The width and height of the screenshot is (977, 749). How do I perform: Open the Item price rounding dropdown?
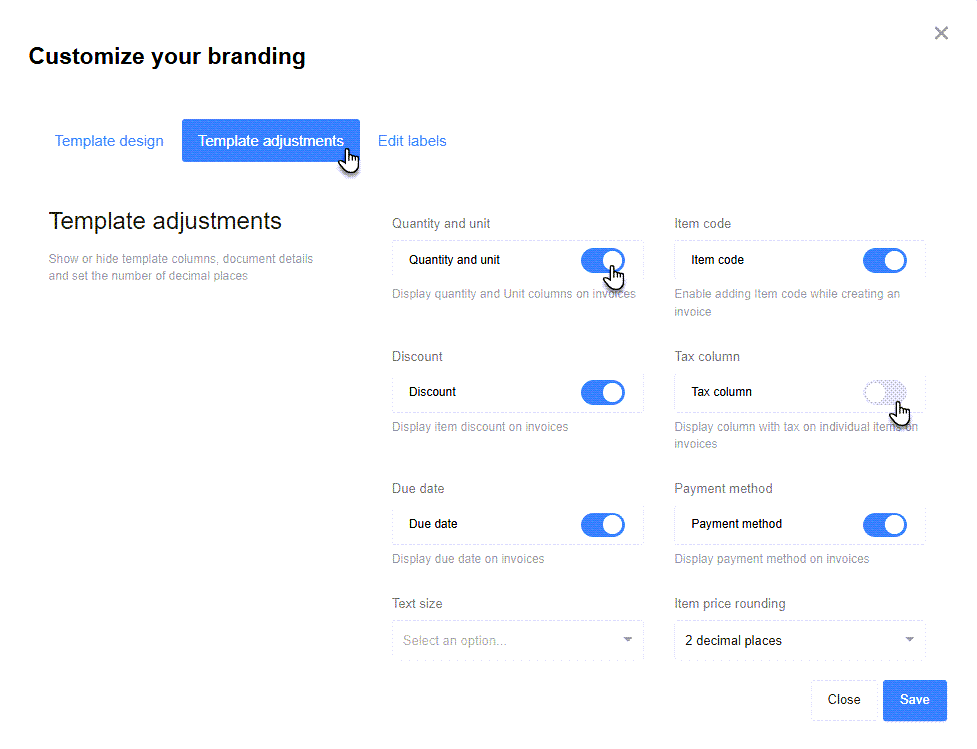pos(799,640)
